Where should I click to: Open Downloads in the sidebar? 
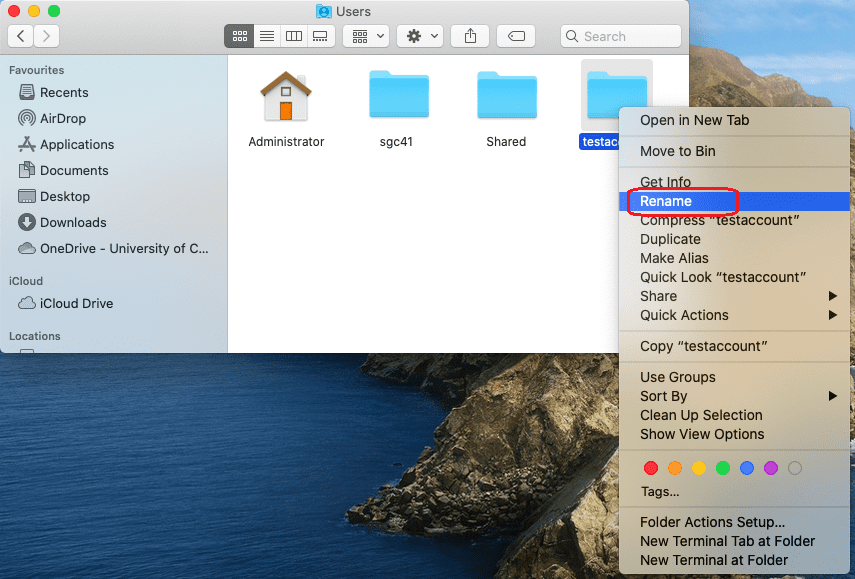(73, 222)
